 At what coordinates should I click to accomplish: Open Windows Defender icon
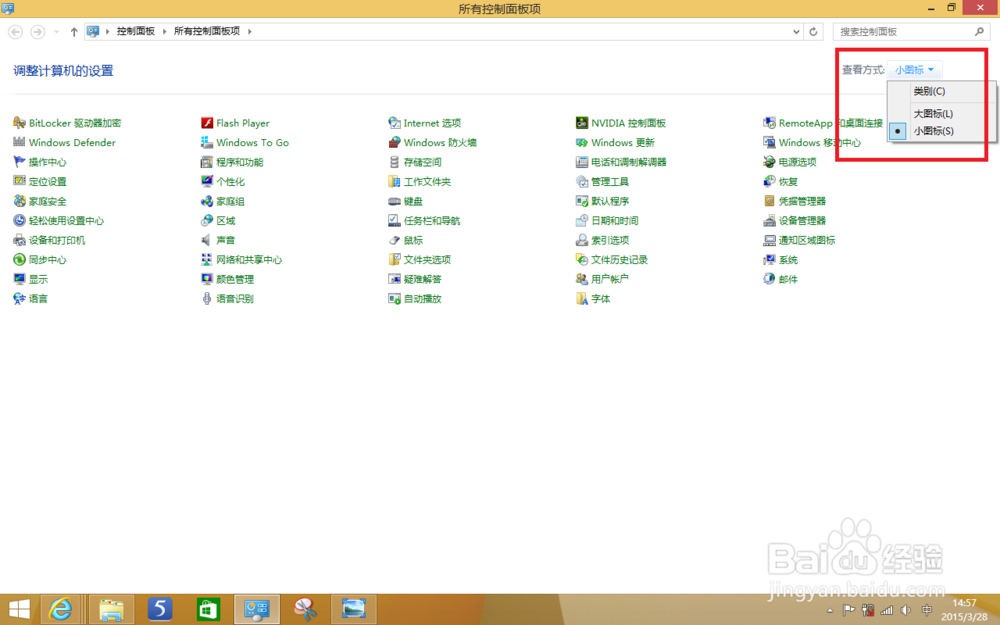[20, 142]
